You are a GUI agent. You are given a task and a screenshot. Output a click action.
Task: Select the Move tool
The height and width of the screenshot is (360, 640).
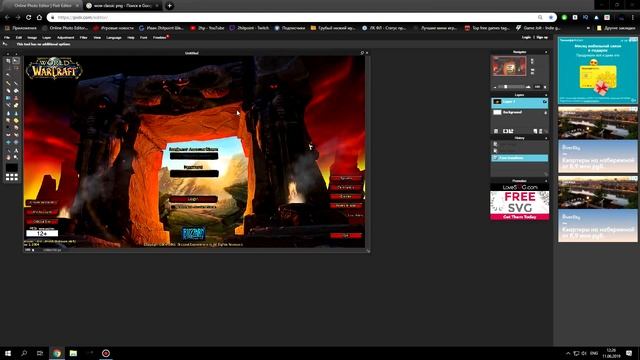pos(16,60)
